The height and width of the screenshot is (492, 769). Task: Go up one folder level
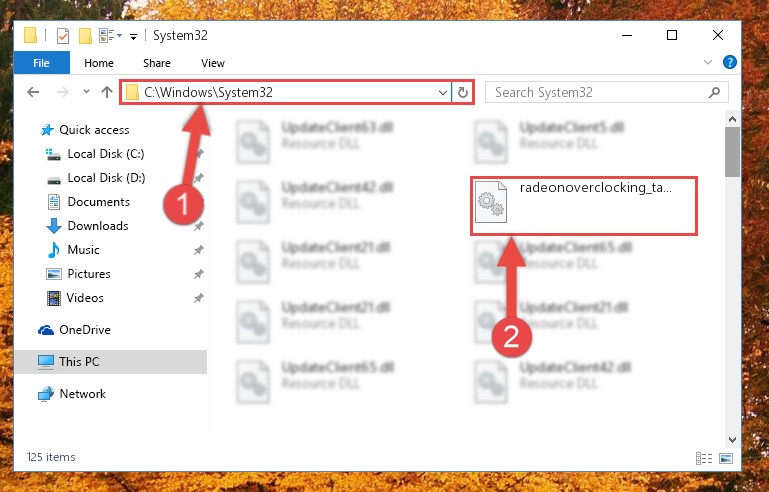[x=107, y=92]
